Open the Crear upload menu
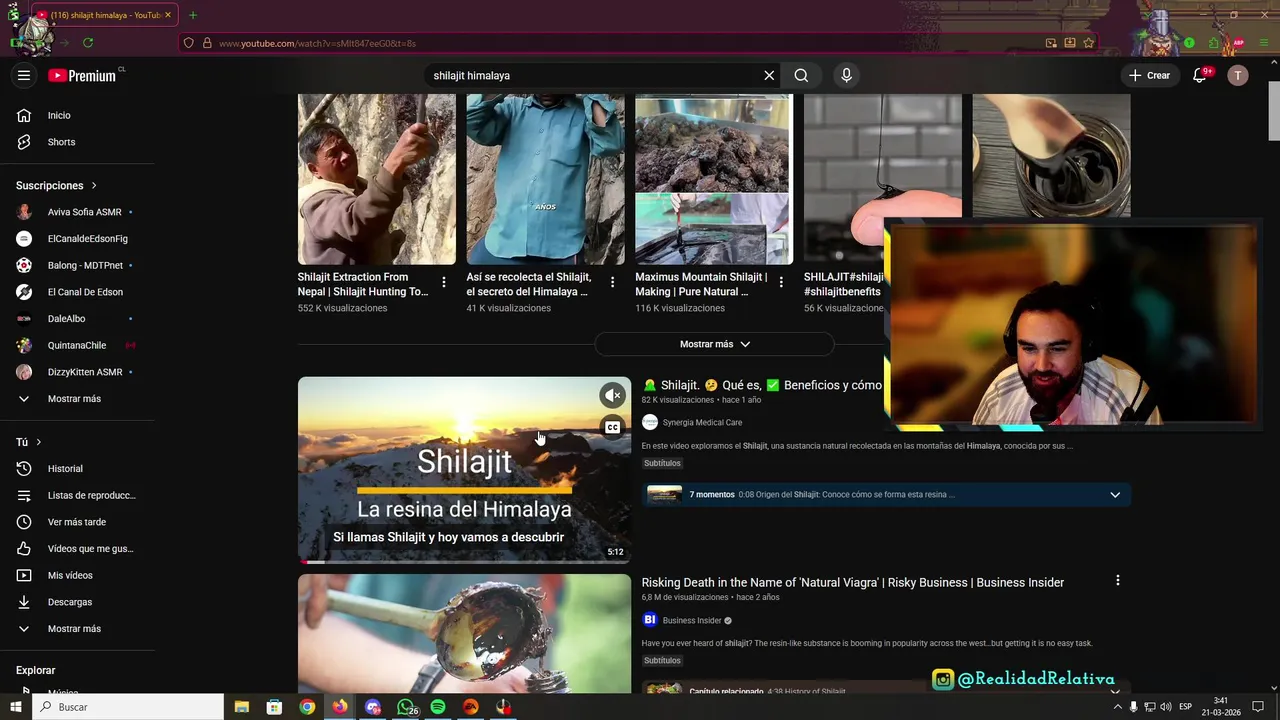This screenshot has width=1280, height=720. [1149, 75]
